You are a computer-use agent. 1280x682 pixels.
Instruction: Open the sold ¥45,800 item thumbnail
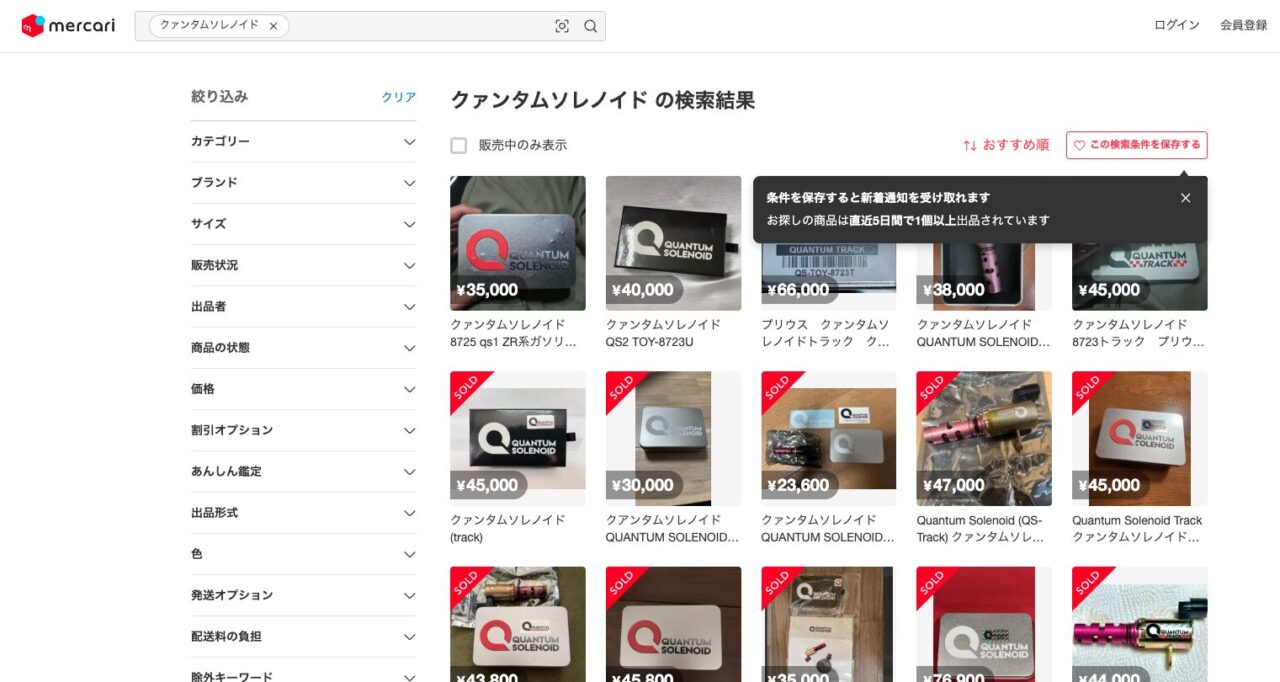click(673, 624)
